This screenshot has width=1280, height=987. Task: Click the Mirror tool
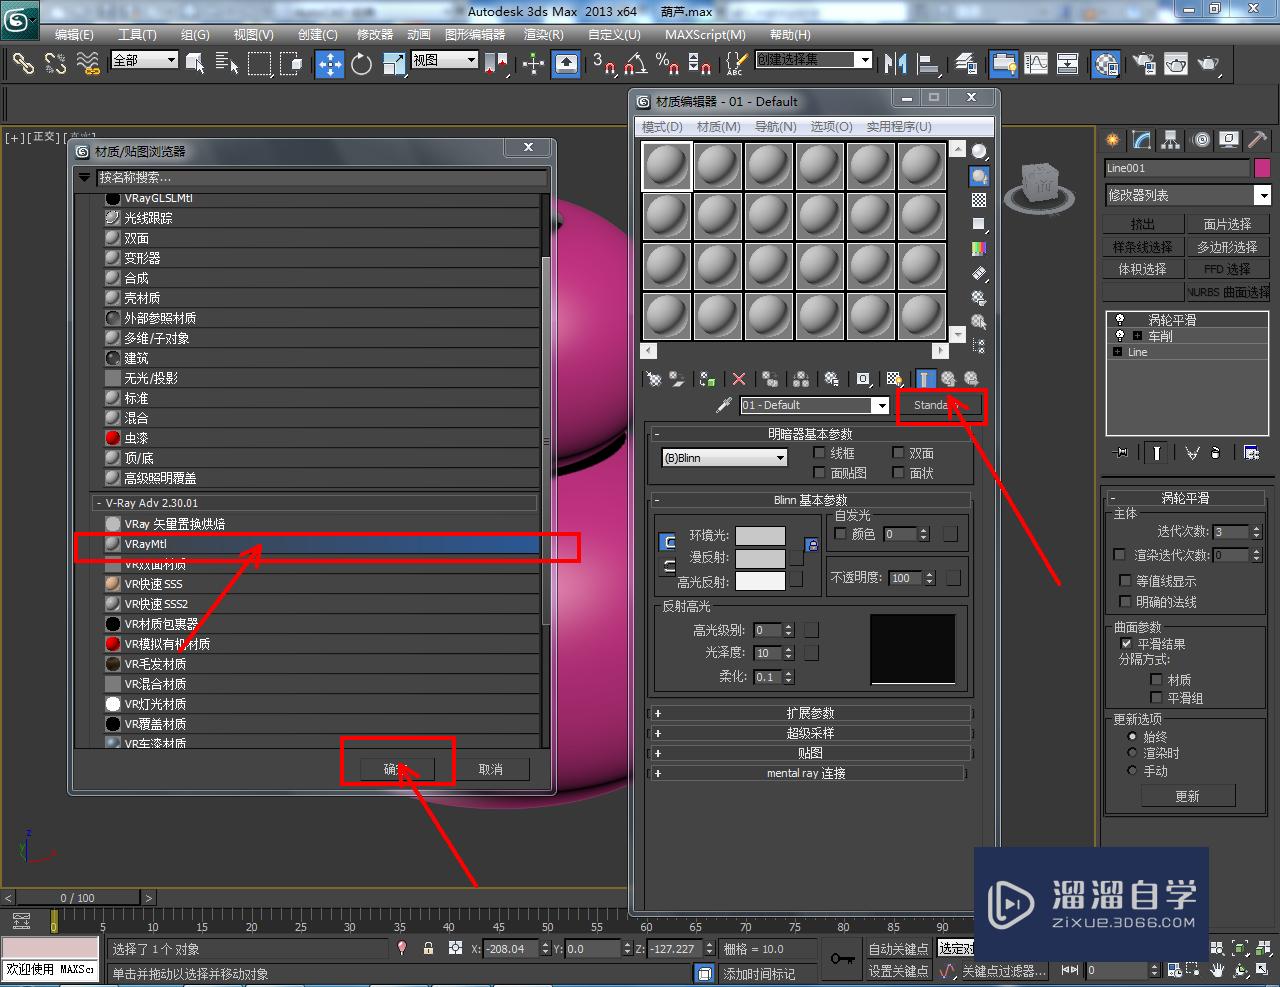coord(896,64)
